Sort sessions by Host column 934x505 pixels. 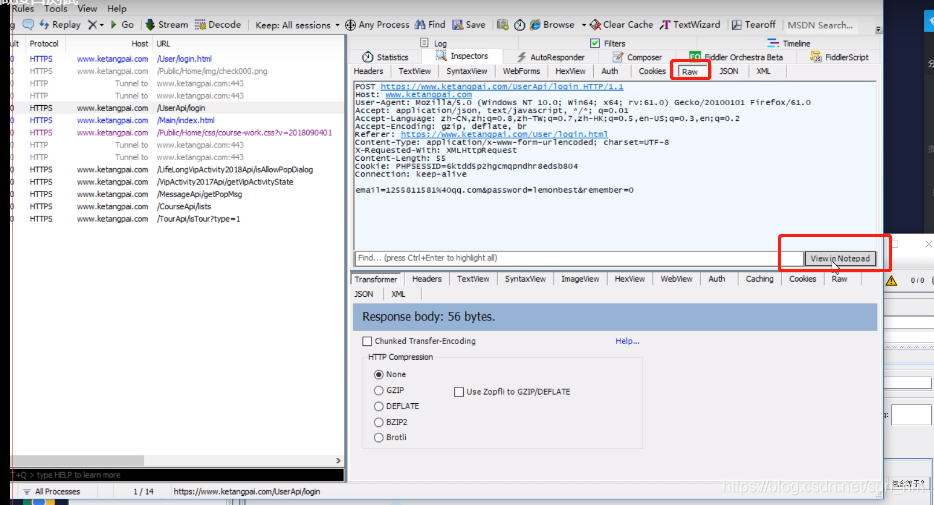(108, 43)
